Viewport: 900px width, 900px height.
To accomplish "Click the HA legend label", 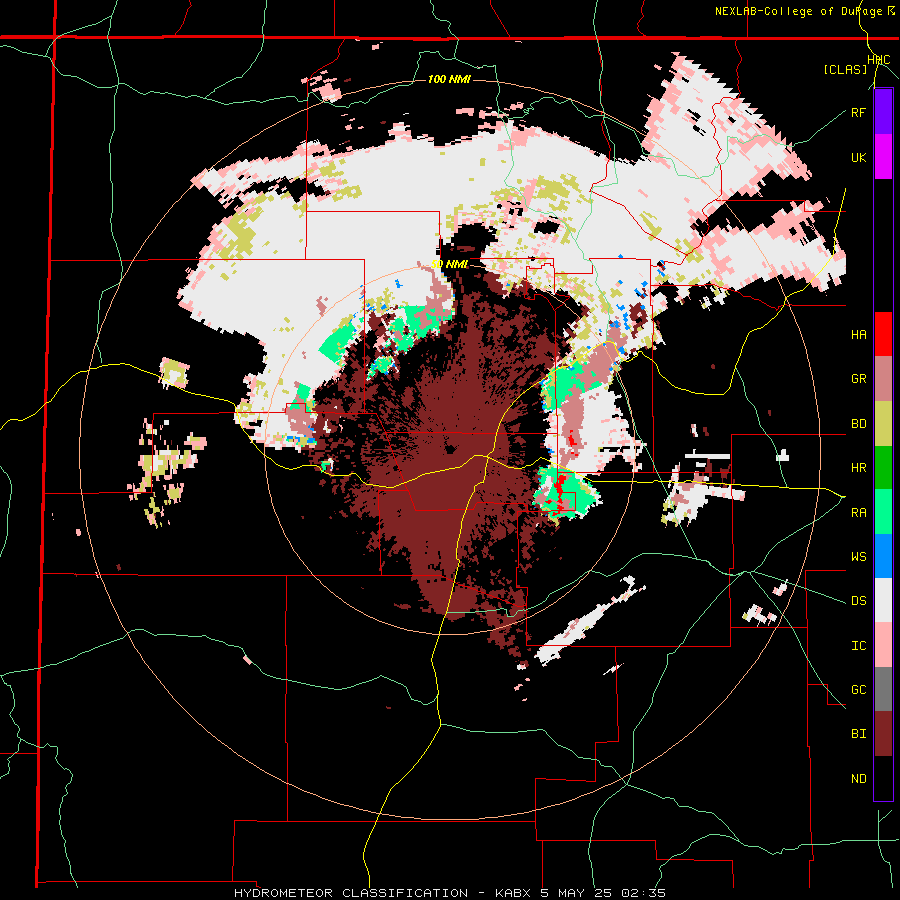I will (858, 334).
